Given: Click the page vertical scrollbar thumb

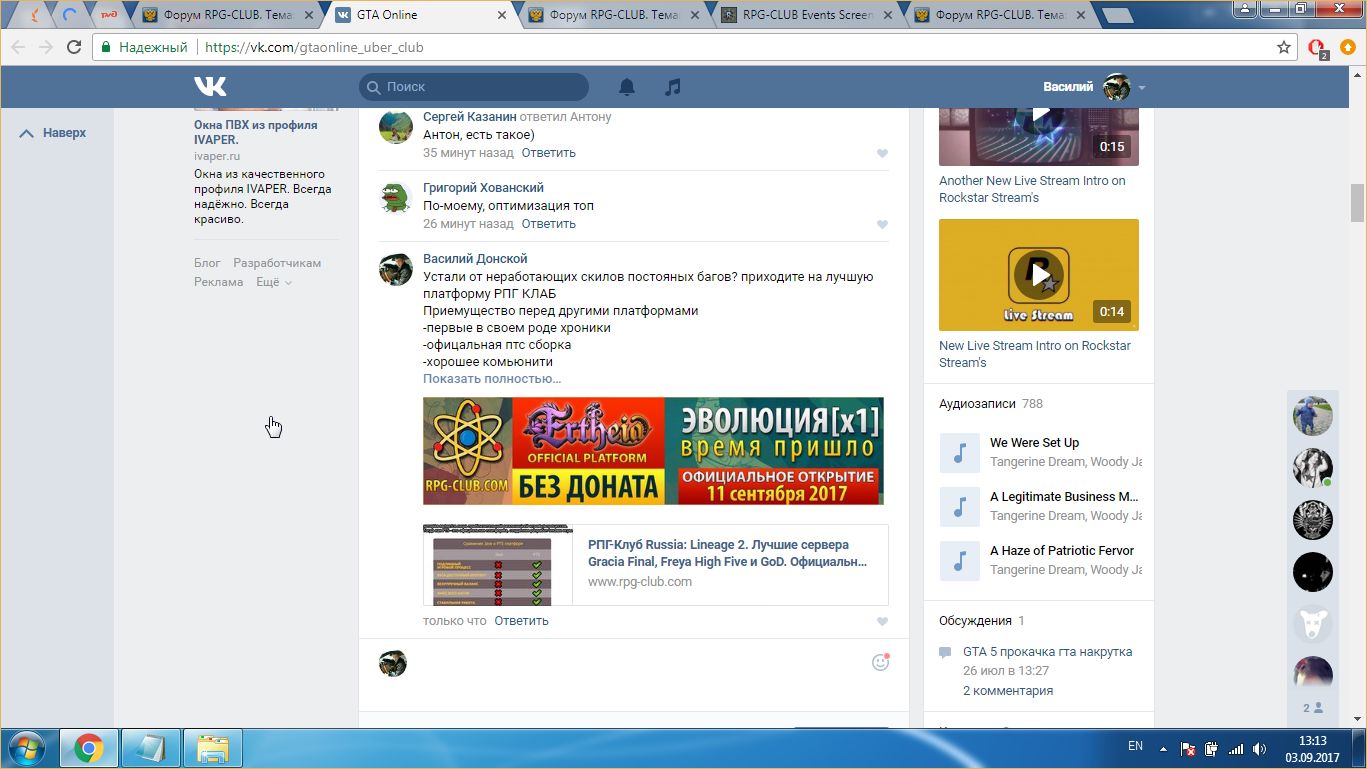Looking at the screenshot, I should point(1357,203).
